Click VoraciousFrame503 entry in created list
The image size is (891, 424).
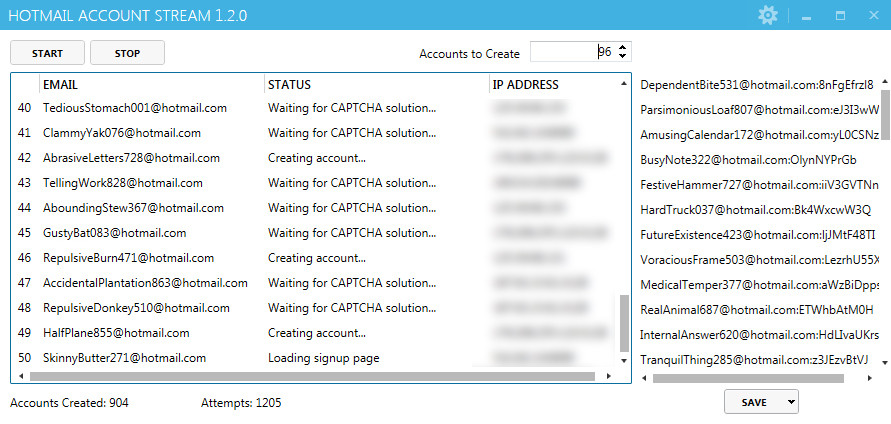pos(760,260)
